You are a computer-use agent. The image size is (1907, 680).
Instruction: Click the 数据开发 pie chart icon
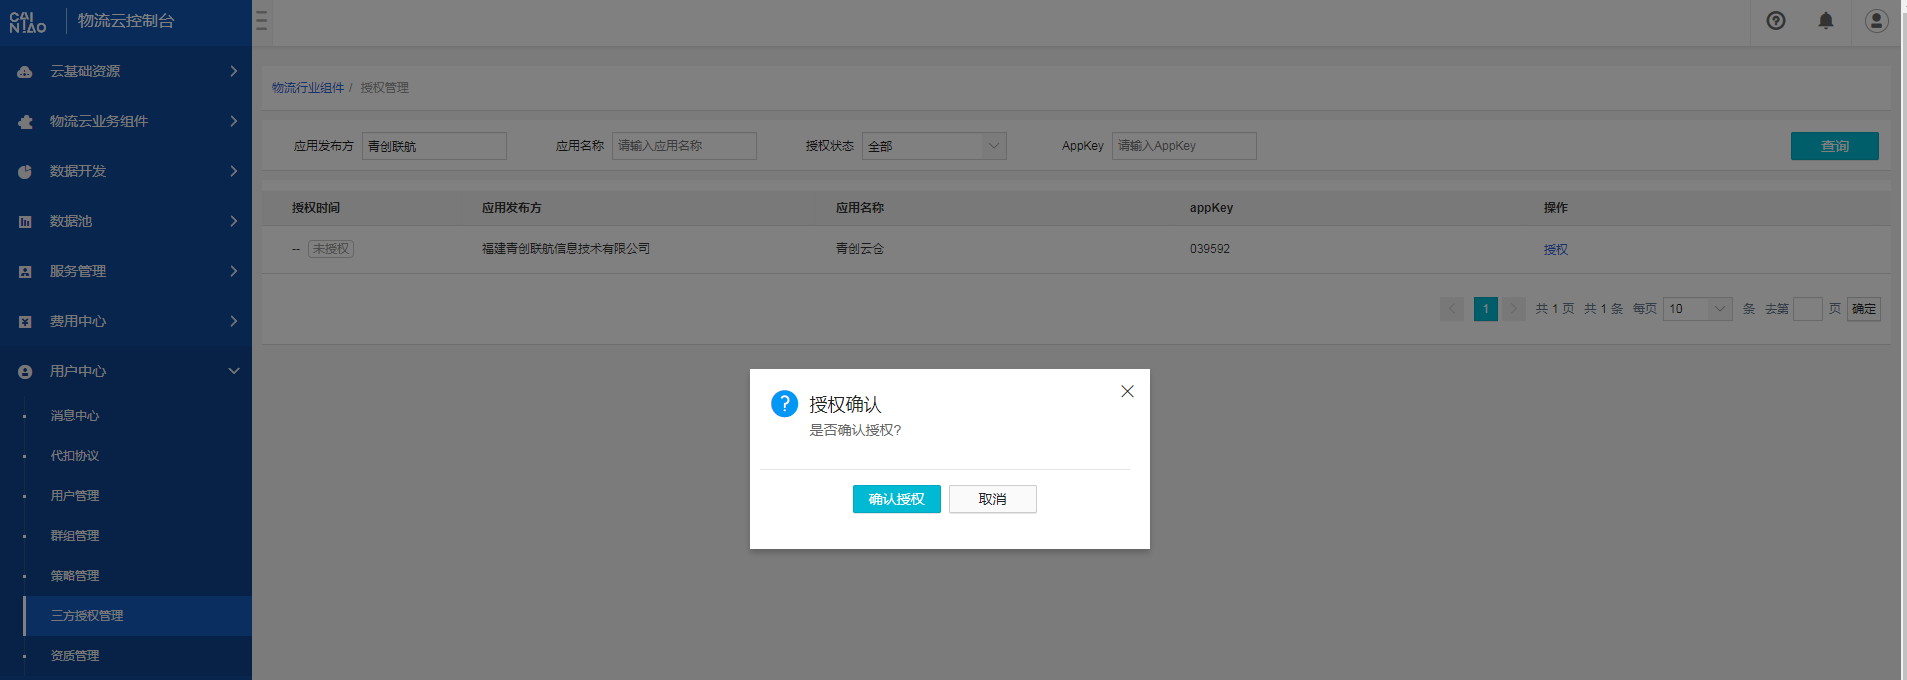coord(25,172)
